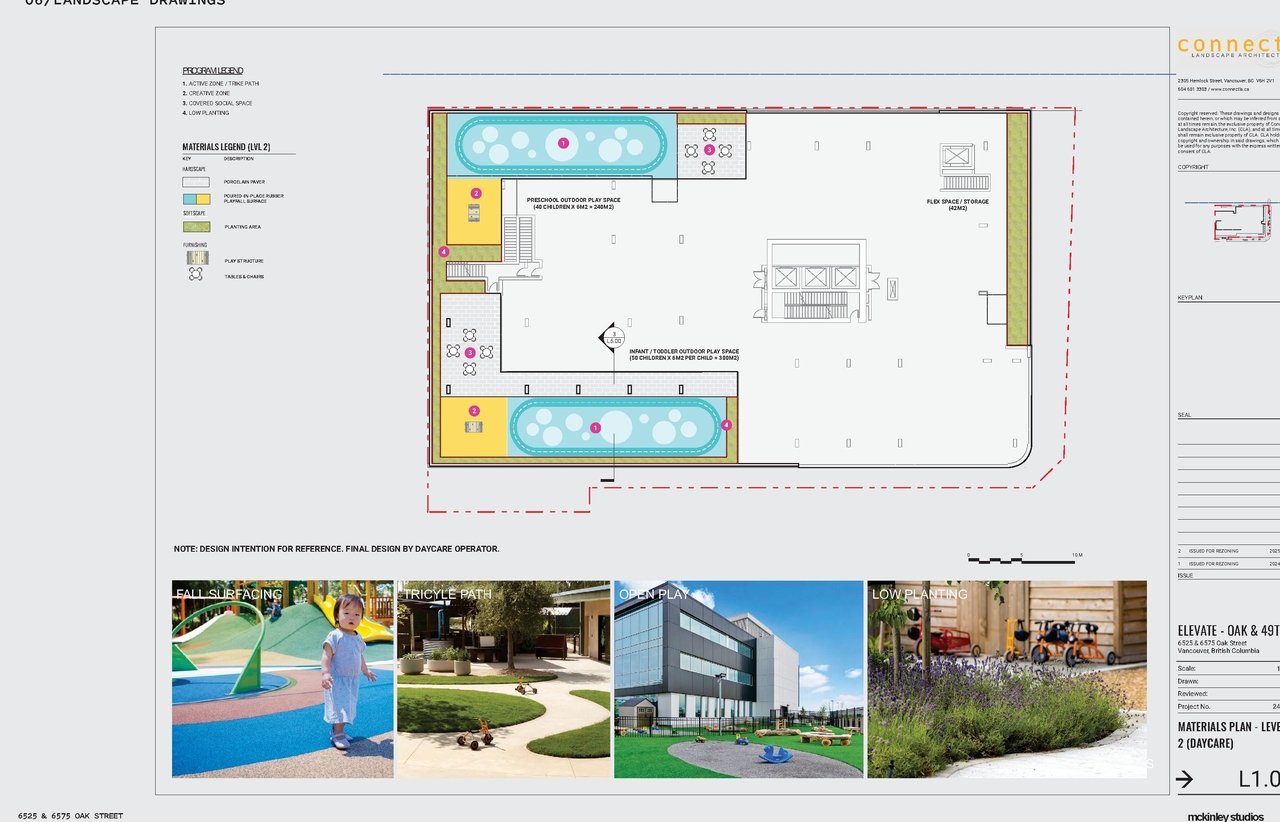Open the Fall Surfacing reference photo

pyautogui.click(x=283, y=679)
